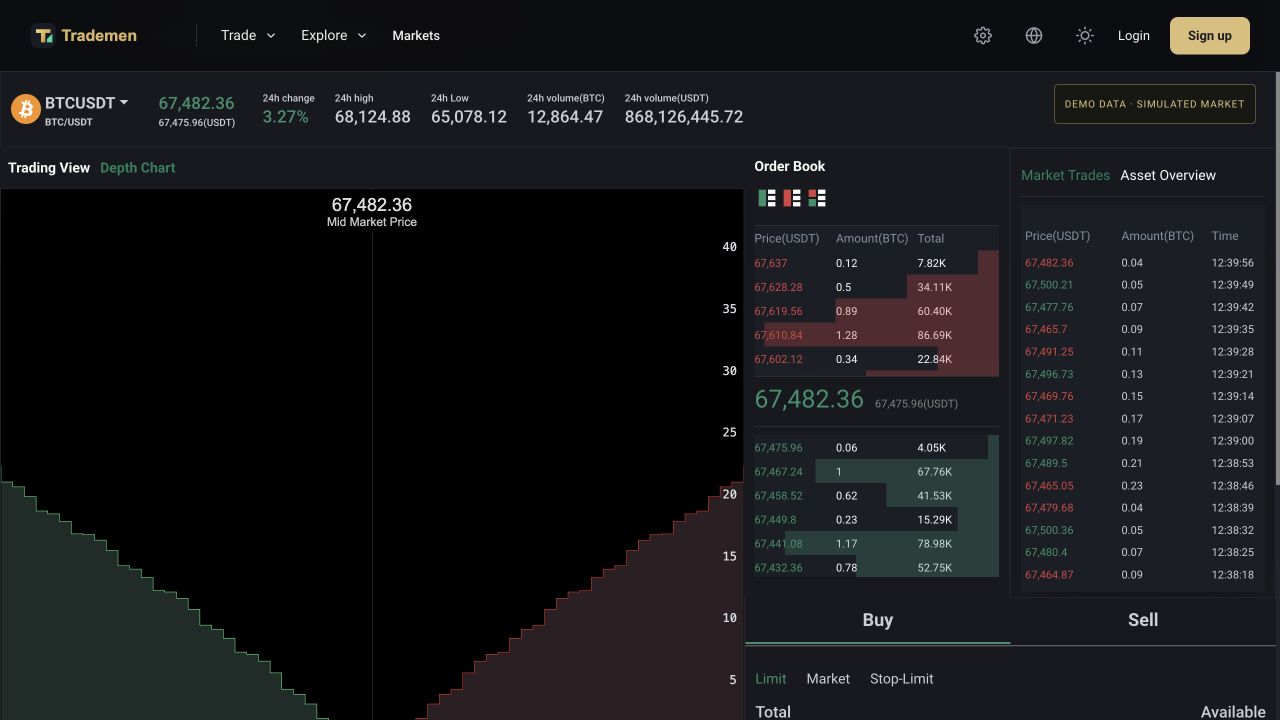Image resolution: width=1280 pixels, height=720 pixels.
Task: Open the Market Trades tab
Action: 1065,175
